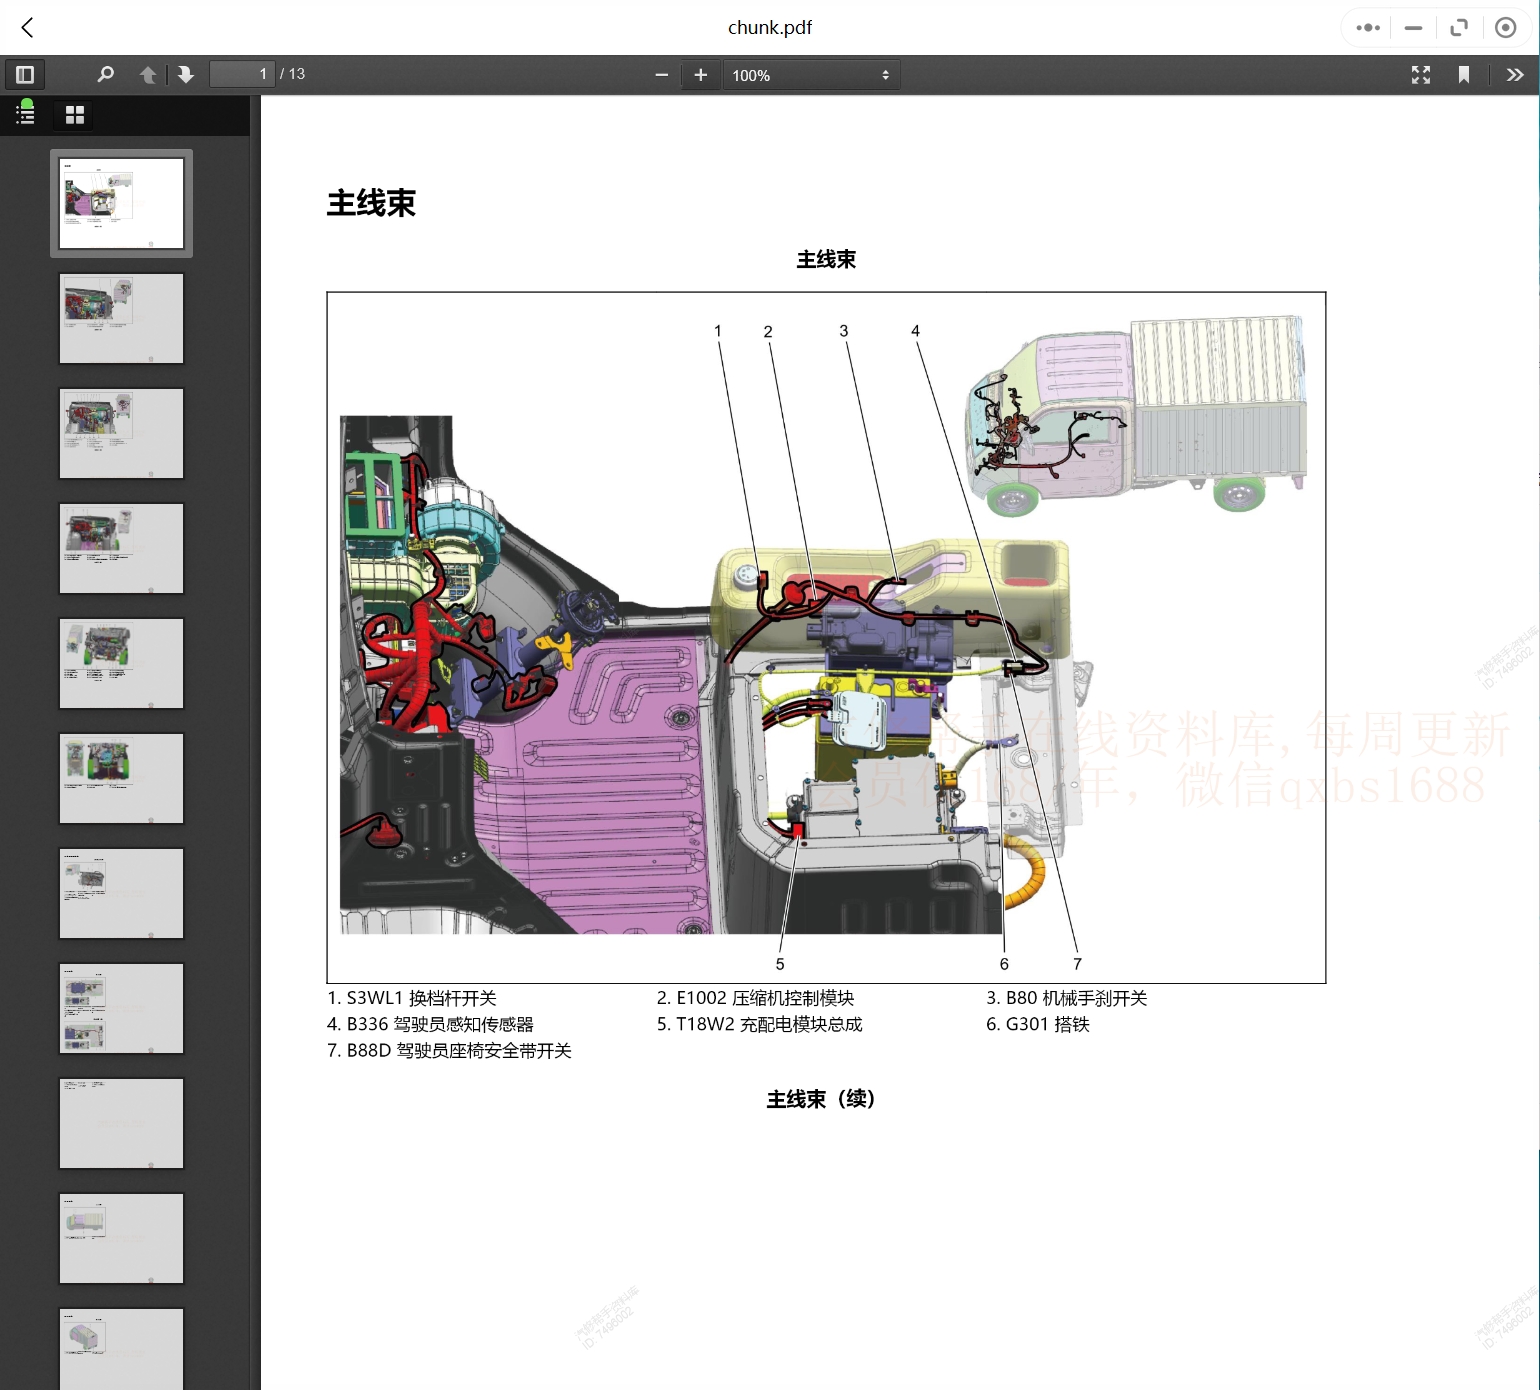Zoom out of the PDF

click(x=661, y=74)
